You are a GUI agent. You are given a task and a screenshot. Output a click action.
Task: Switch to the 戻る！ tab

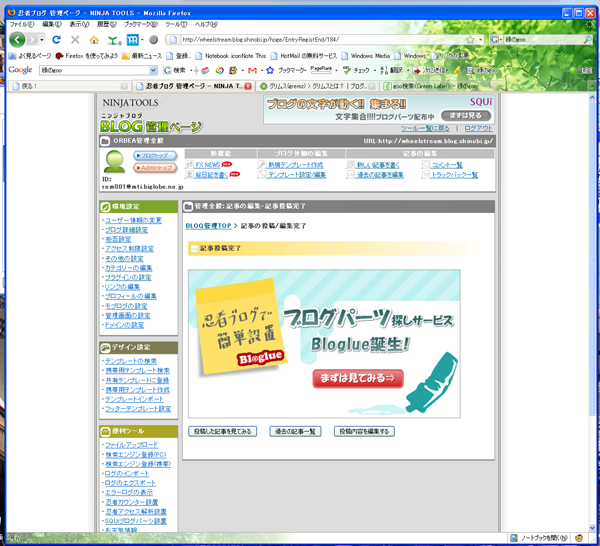pyautogui.click(x=69, y=86)
